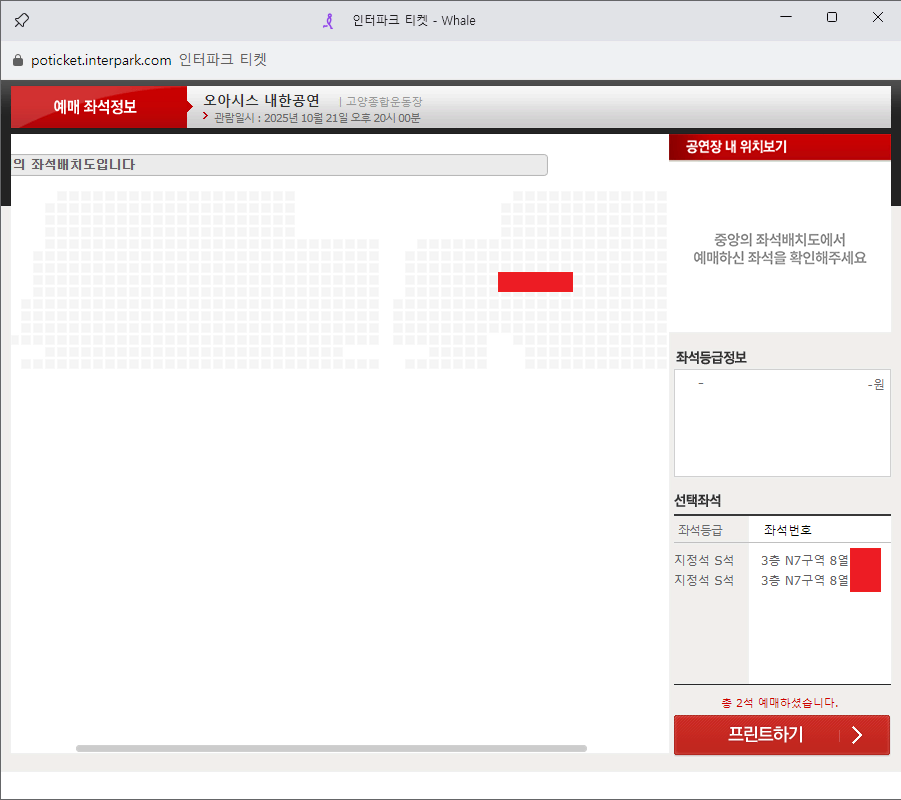The image size is (901, 800).
Task: Click the 중앙의 좌석배치도에서 instruction text
Action: [780, 239]
